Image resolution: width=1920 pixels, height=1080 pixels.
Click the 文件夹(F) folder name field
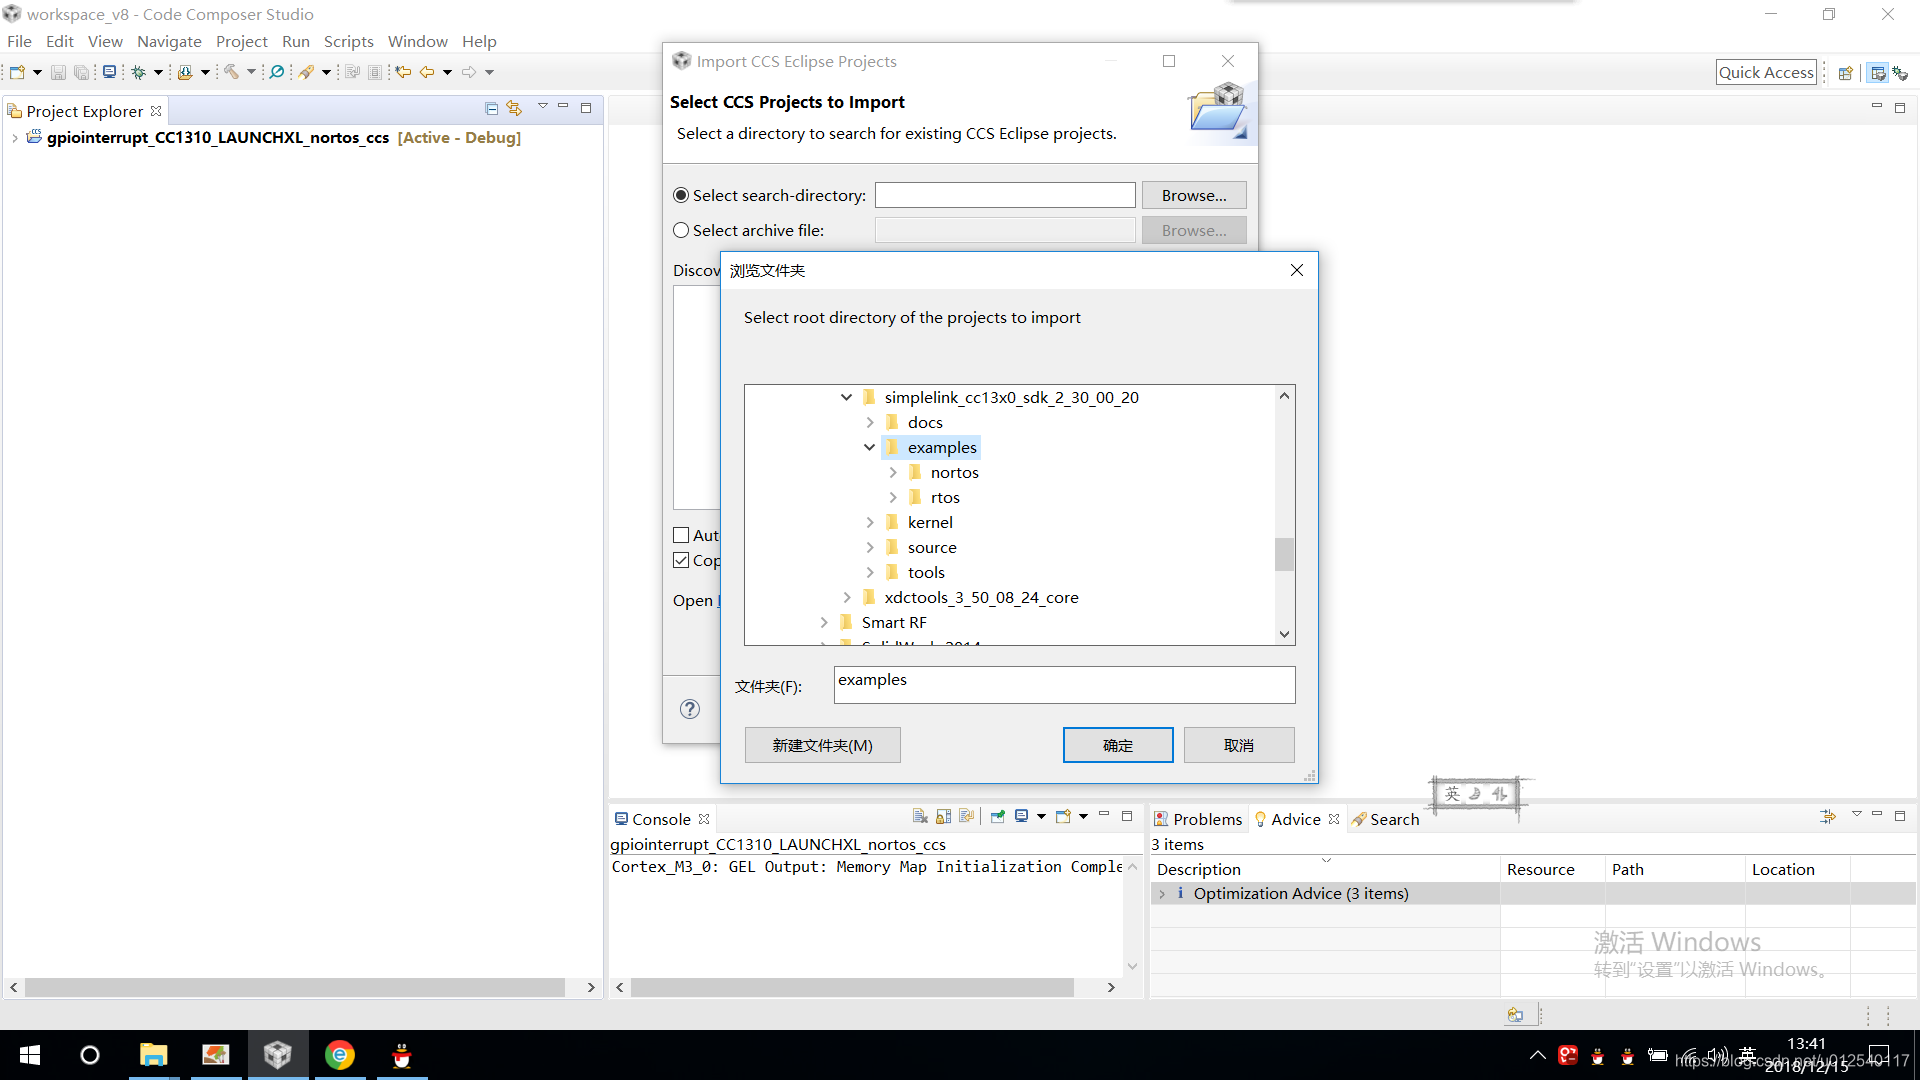[1064, 685]
